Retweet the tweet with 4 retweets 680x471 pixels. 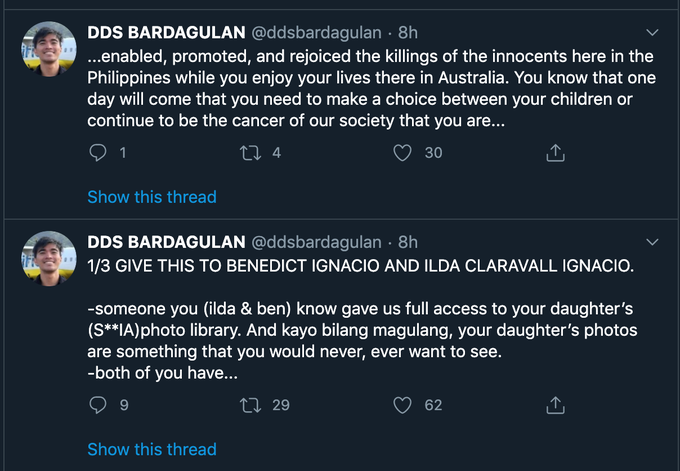coord(251,153)
